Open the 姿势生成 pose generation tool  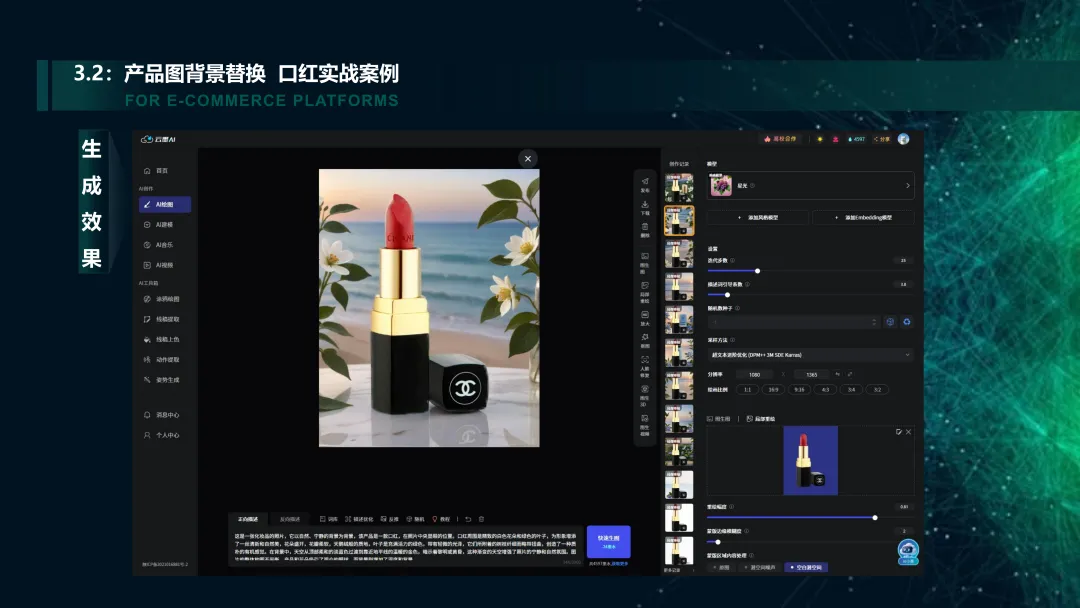pos(161,379)
